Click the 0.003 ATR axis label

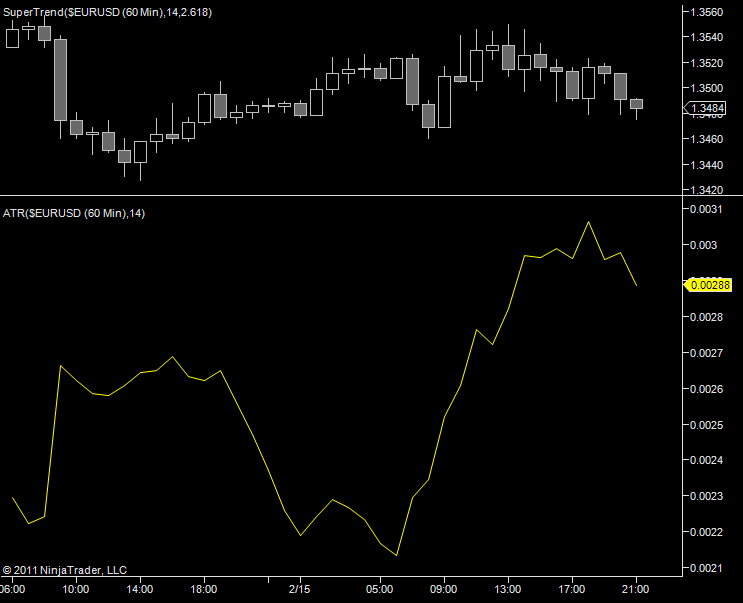(704, 245)
